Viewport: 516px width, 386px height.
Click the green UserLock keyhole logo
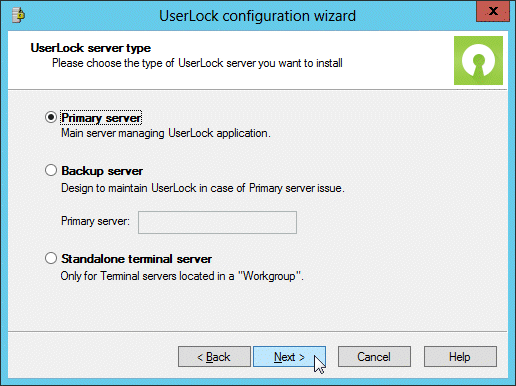pos(478,60)
